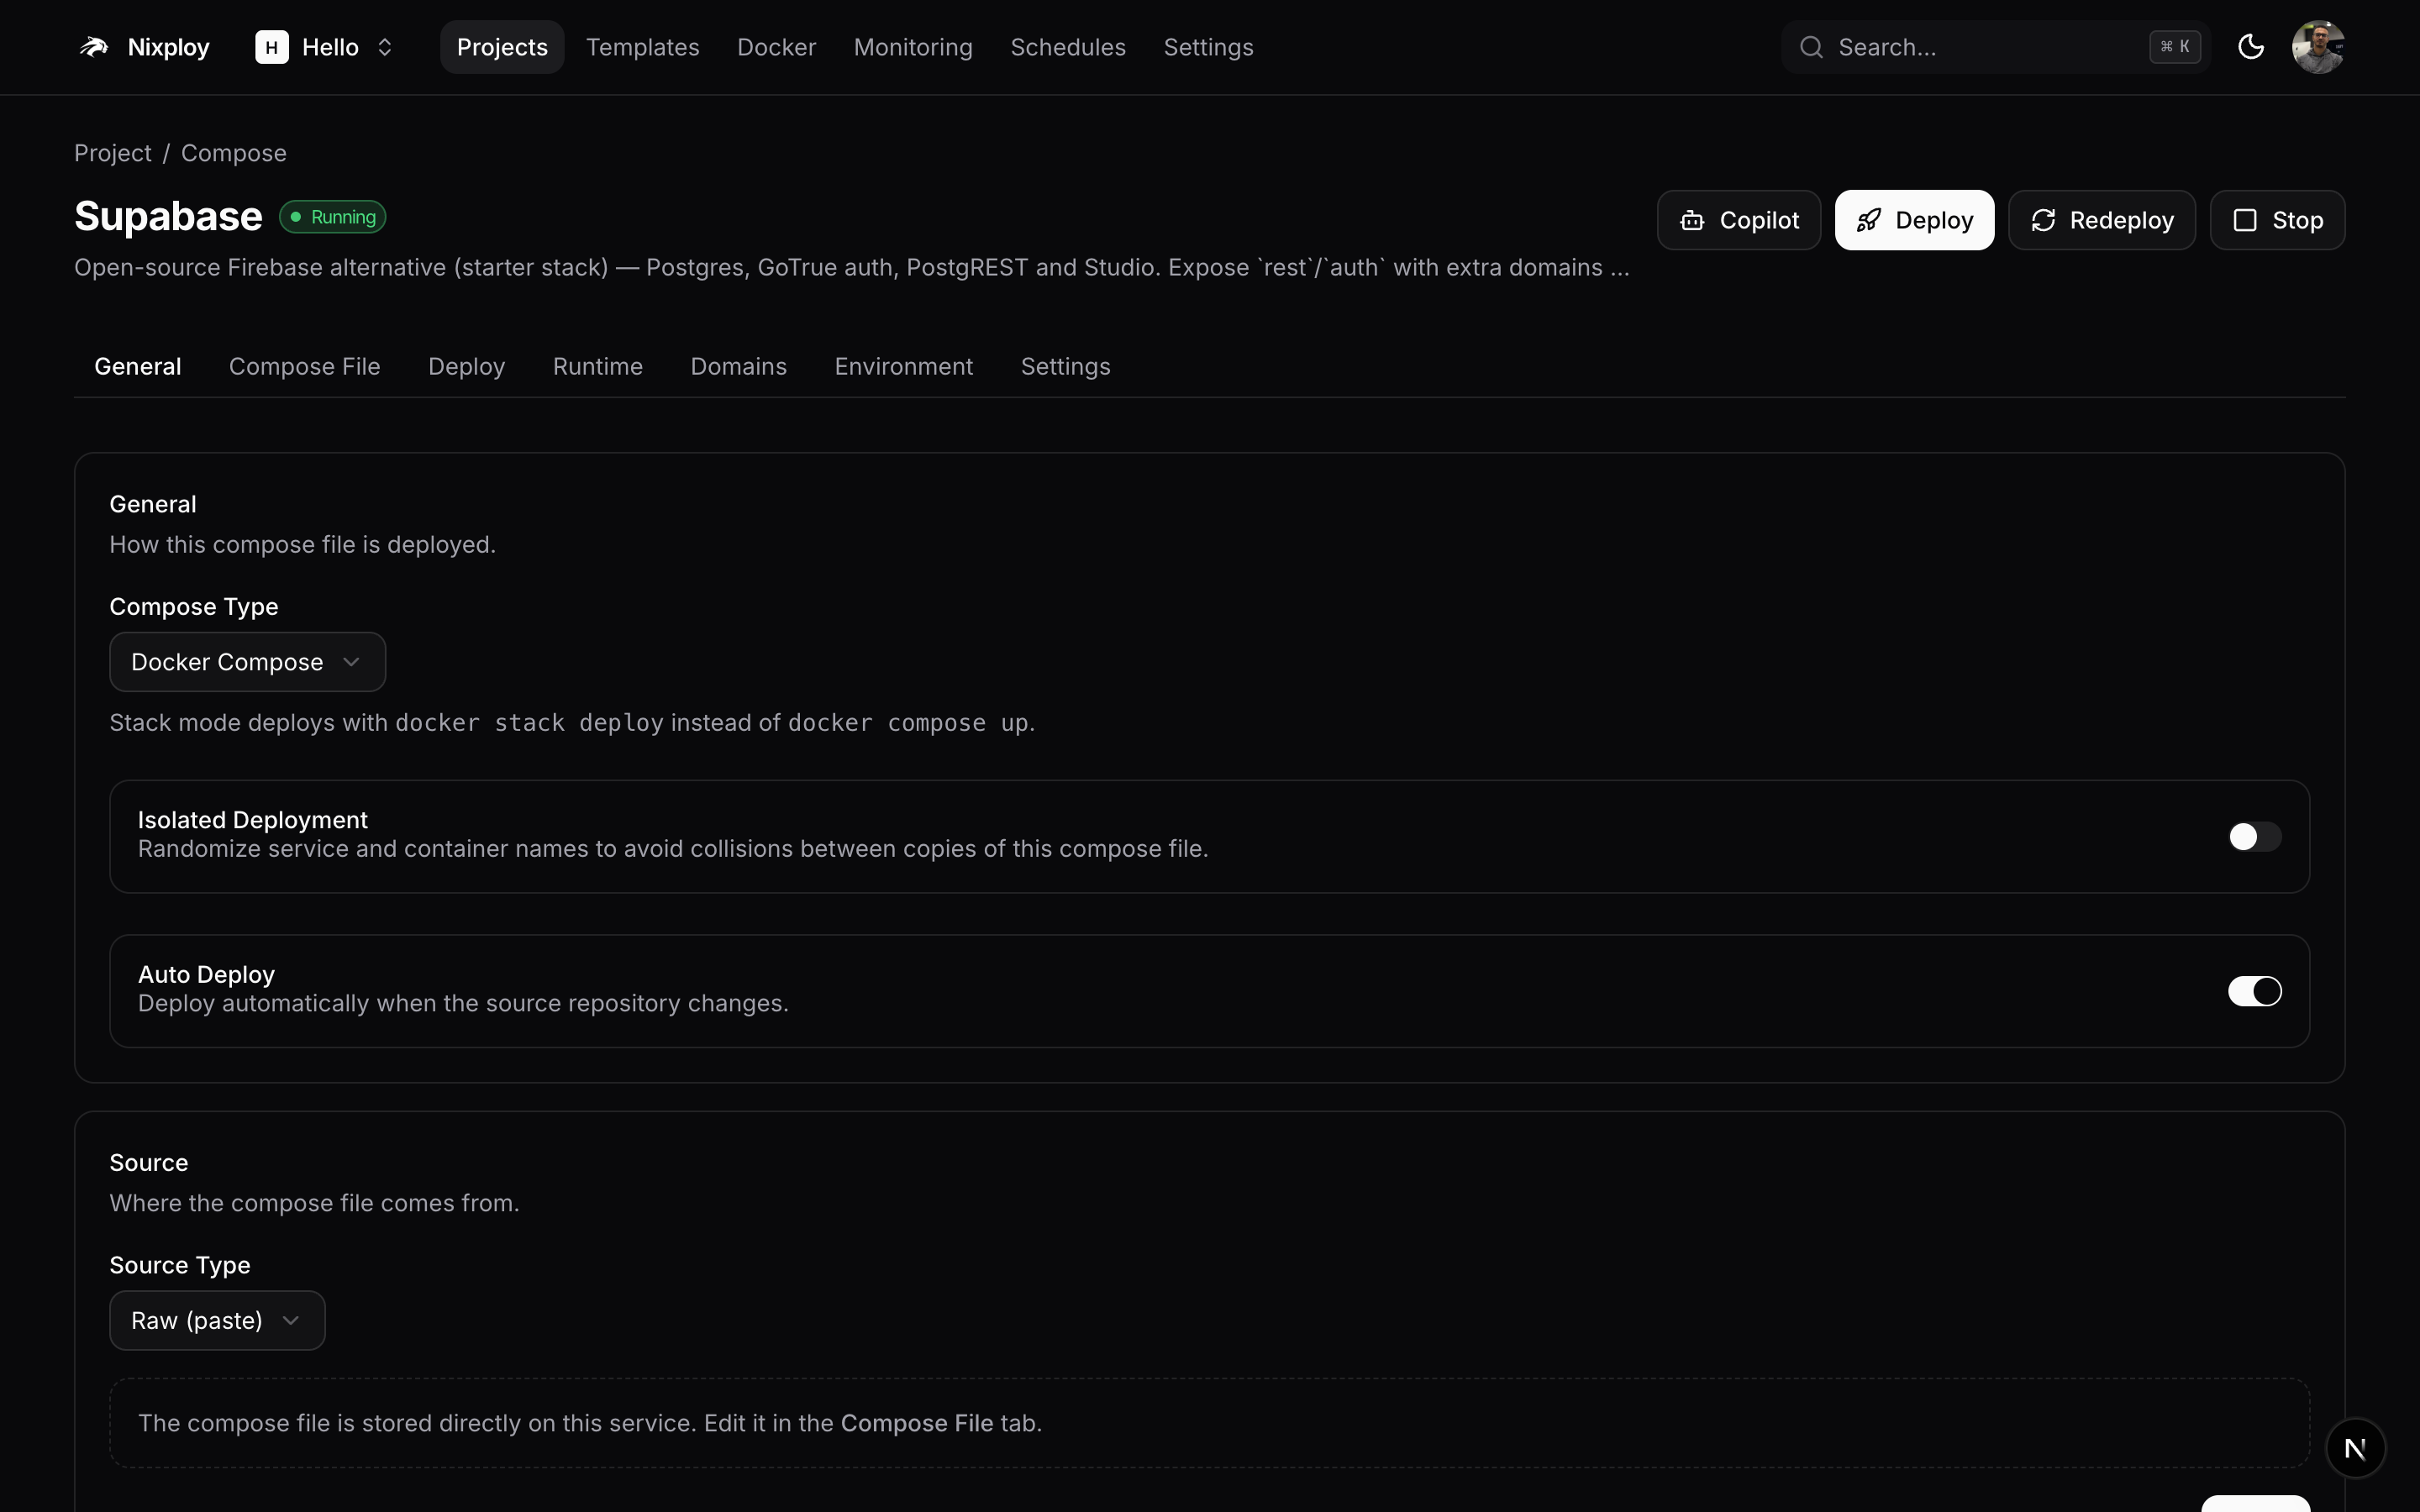The height and width of the screenshot is (1512, 2420).
Task: Click the white Deploy button
Action: 1914,220
